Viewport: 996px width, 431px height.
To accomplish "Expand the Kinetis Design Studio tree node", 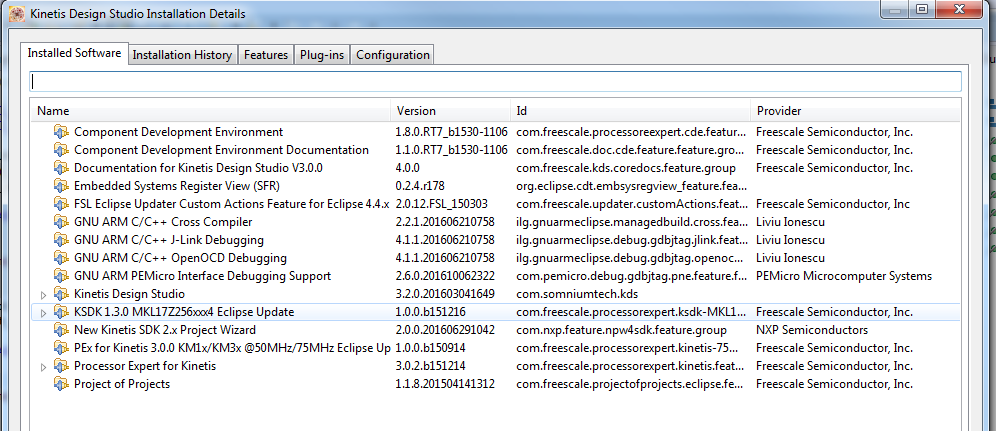I will click(42, 294).
